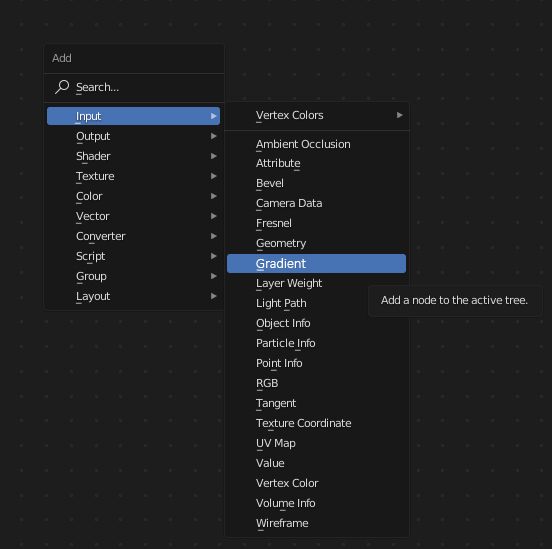Add a Geometry node
Screen dimensions: 552x549
[x=316, y=243]
